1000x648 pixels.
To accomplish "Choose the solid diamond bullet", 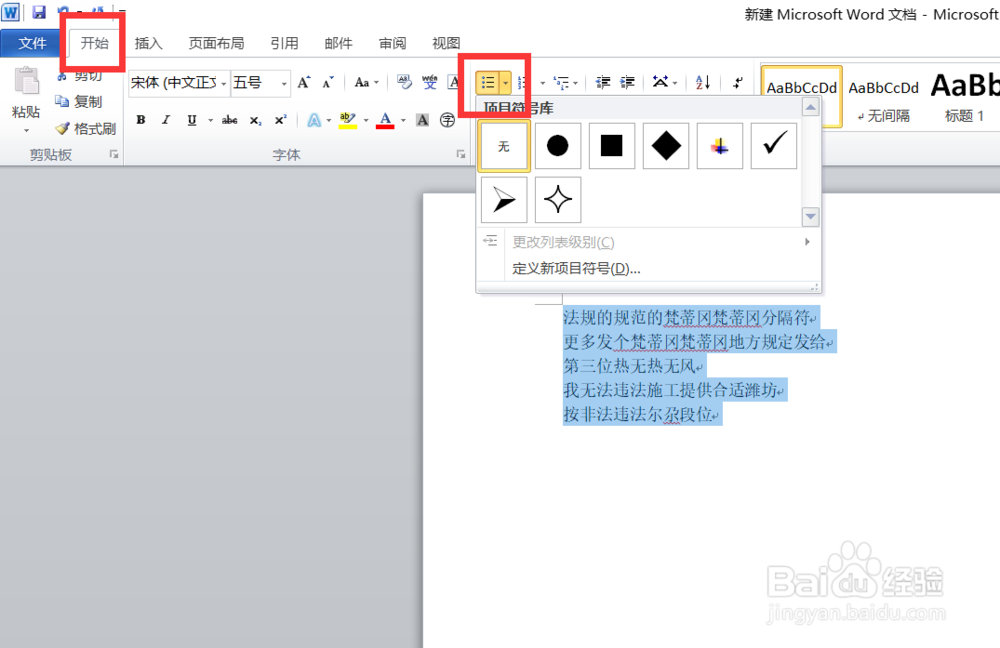I will click(x=666, y=146).
